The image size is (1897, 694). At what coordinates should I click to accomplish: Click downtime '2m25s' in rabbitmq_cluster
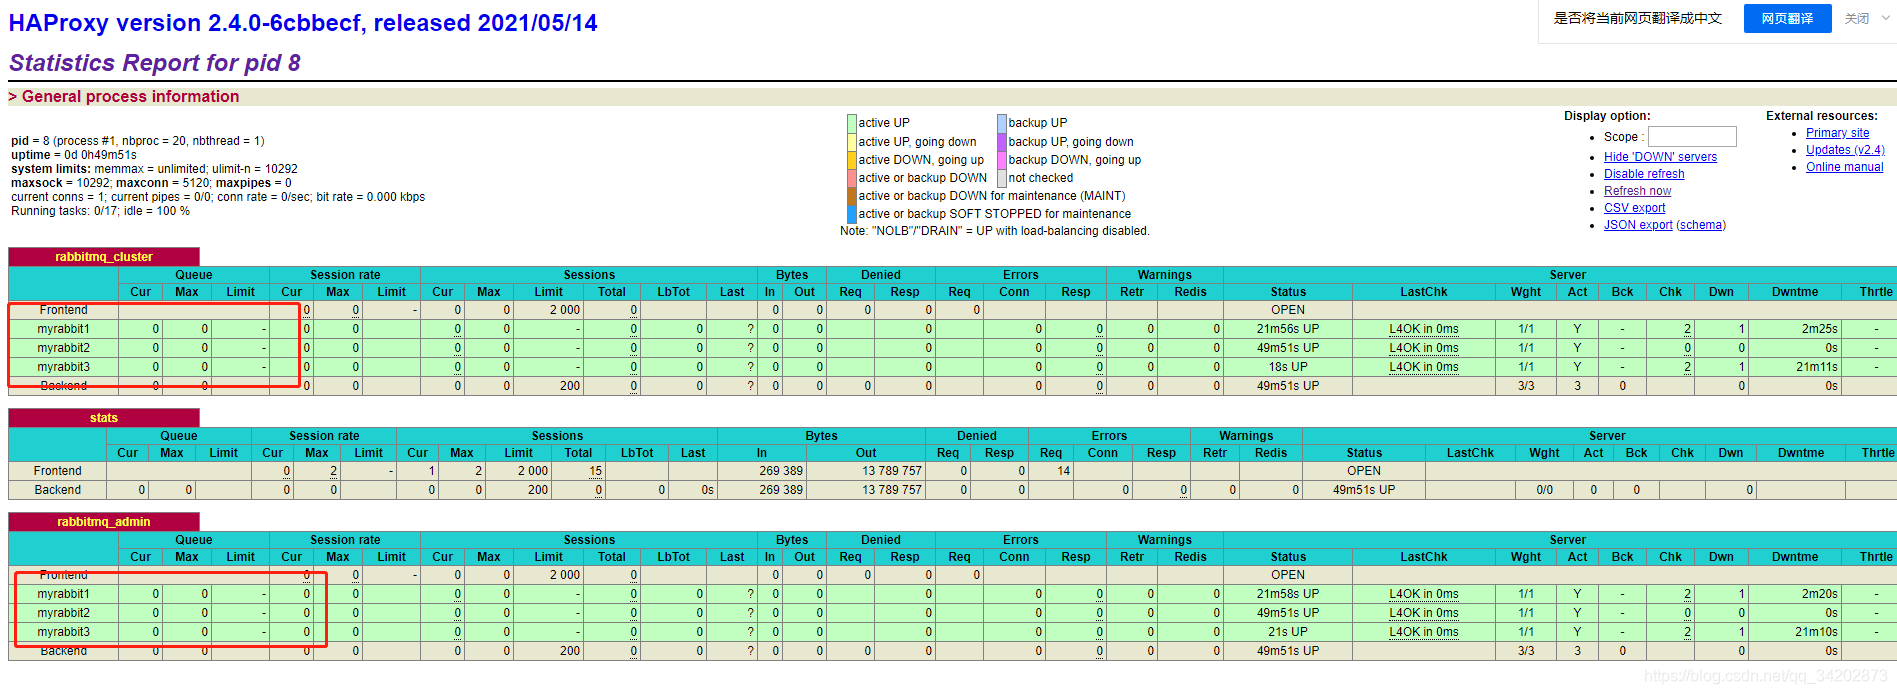[1820, 329]
